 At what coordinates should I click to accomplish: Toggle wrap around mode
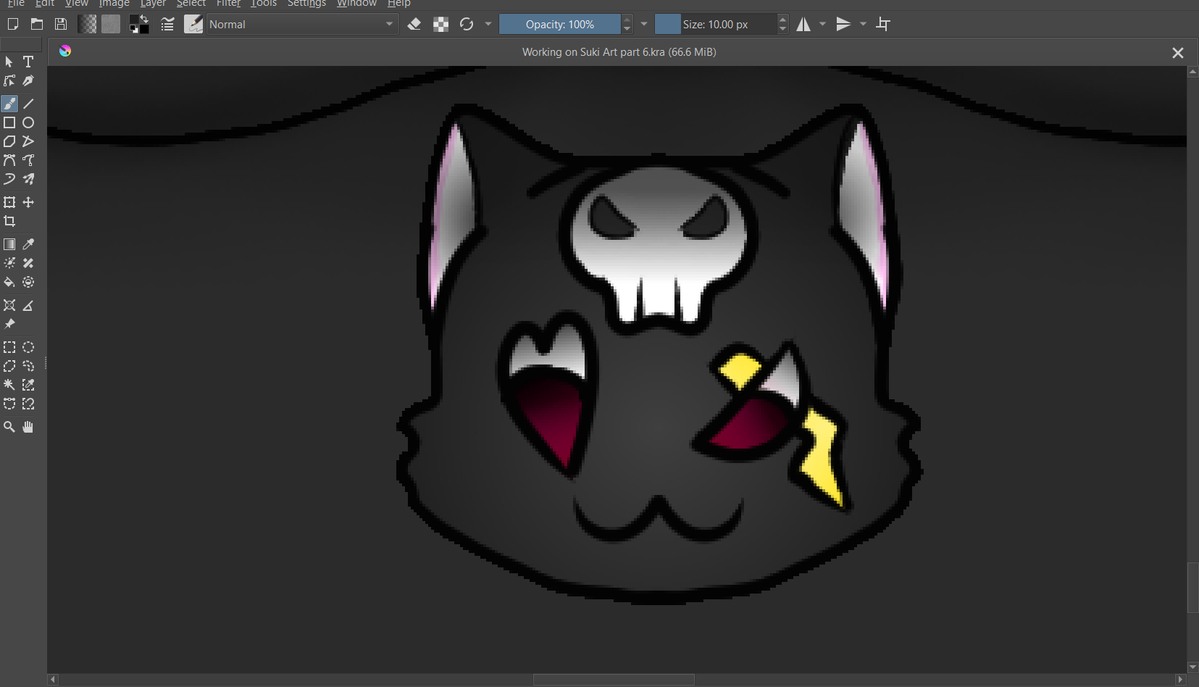(883, 24)
